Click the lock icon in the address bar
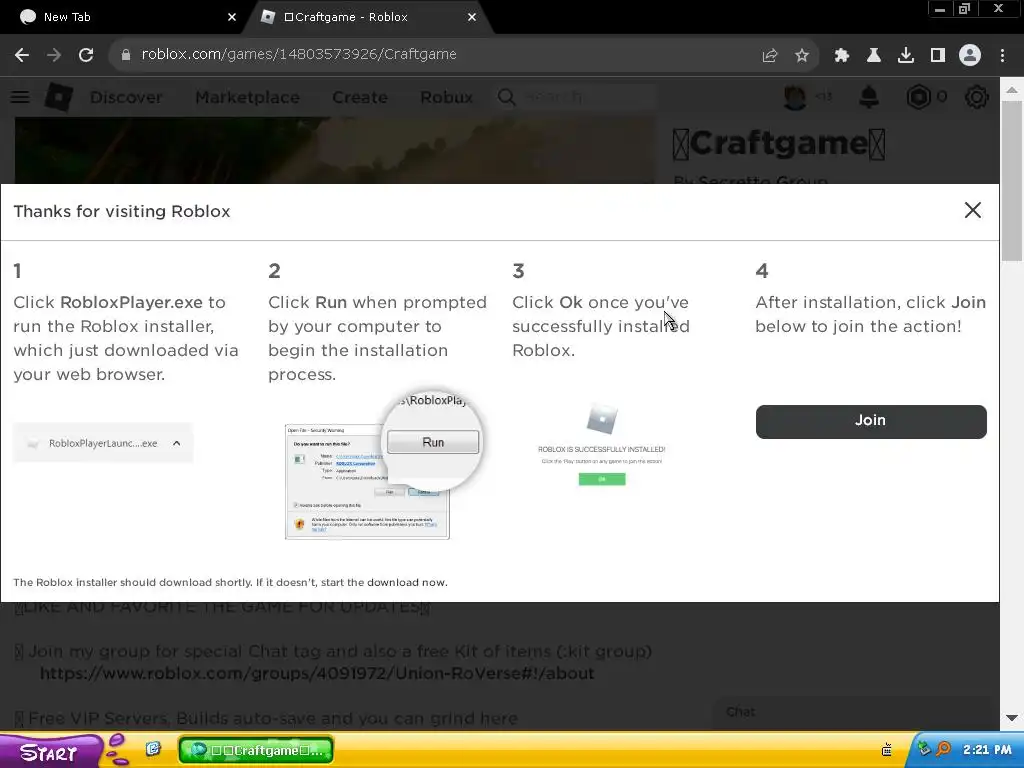The height and width of the screenshot is (768, 1024). tap(125, 55)
